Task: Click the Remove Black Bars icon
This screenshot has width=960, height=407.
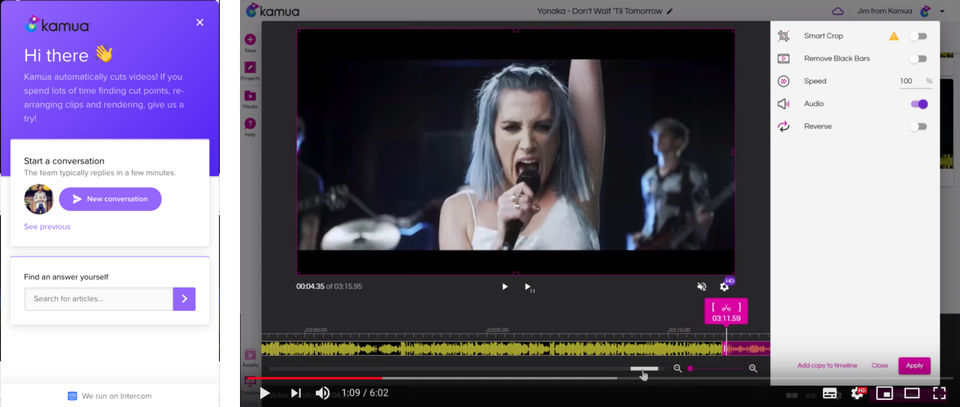Action: pos(784,59)
